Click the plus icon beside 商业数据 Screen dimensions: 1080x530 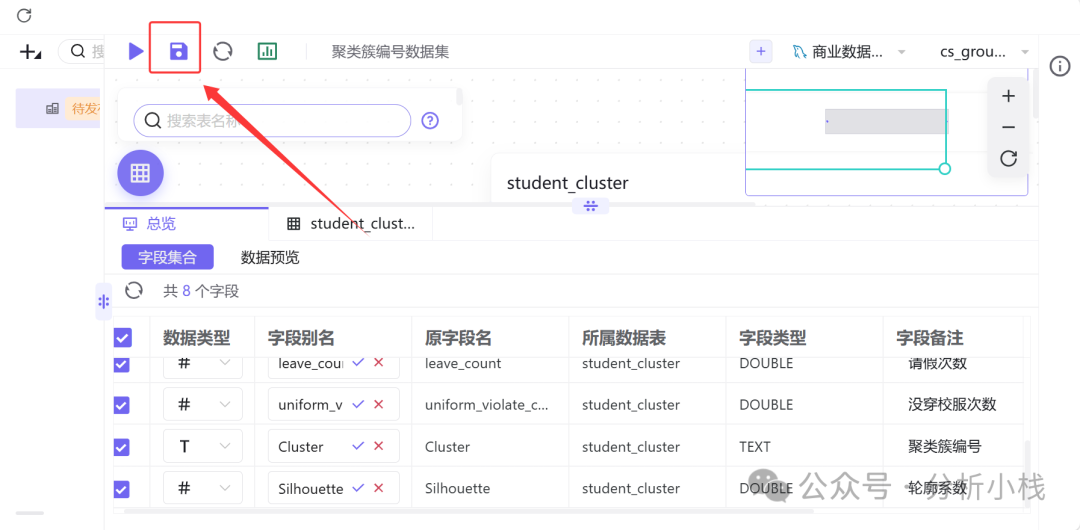760,52
